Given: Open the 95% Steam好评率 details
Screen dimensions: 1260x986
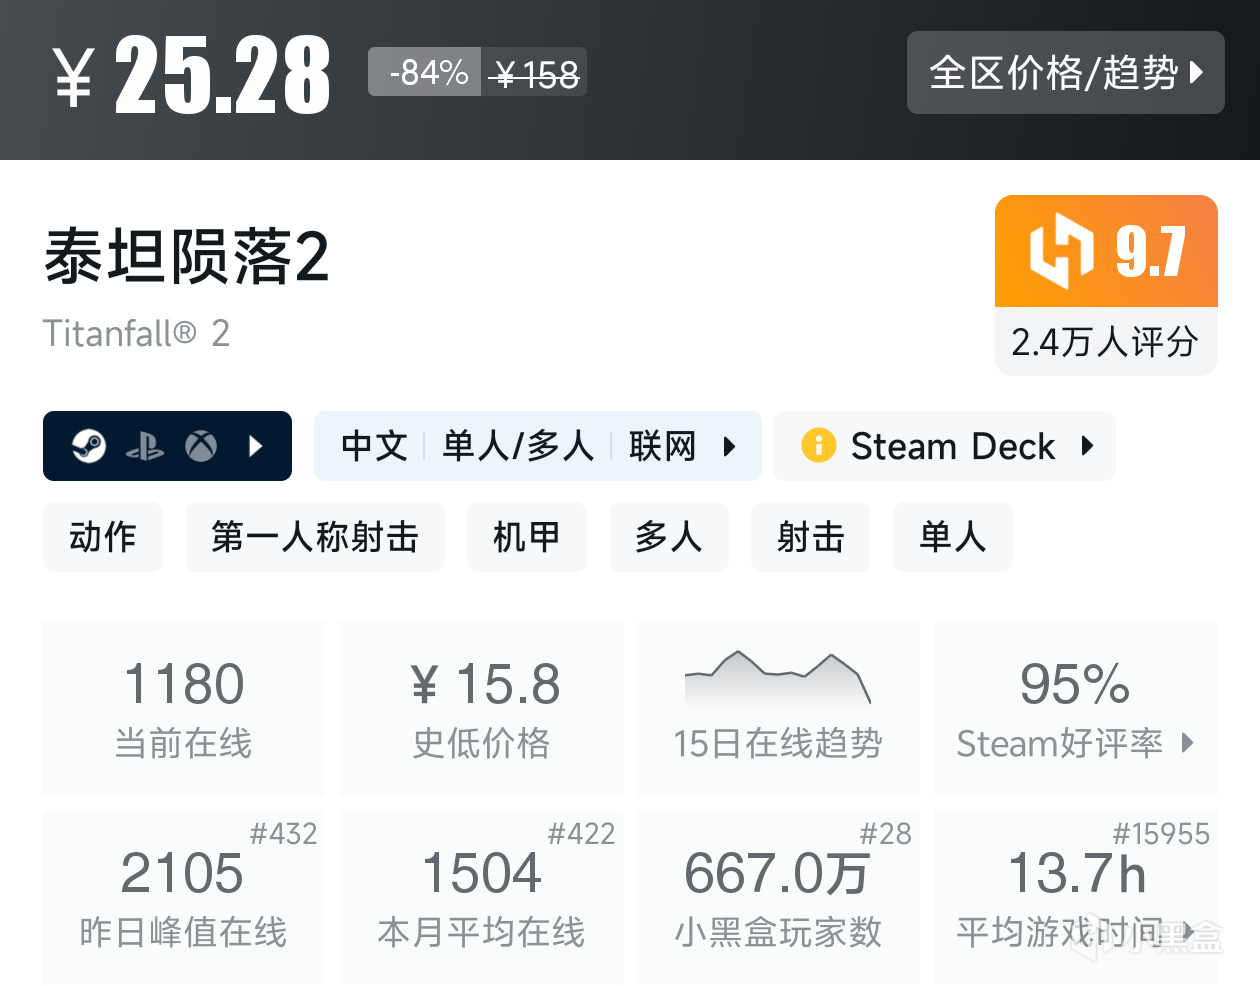Looking at the screenshot, I should tap(1075, 708).
